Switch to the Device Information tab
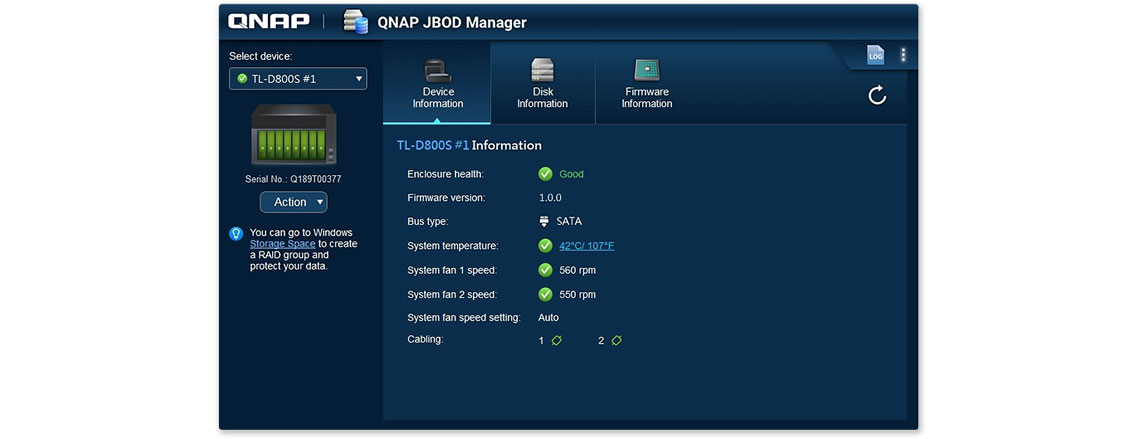 tap(438, 84)
